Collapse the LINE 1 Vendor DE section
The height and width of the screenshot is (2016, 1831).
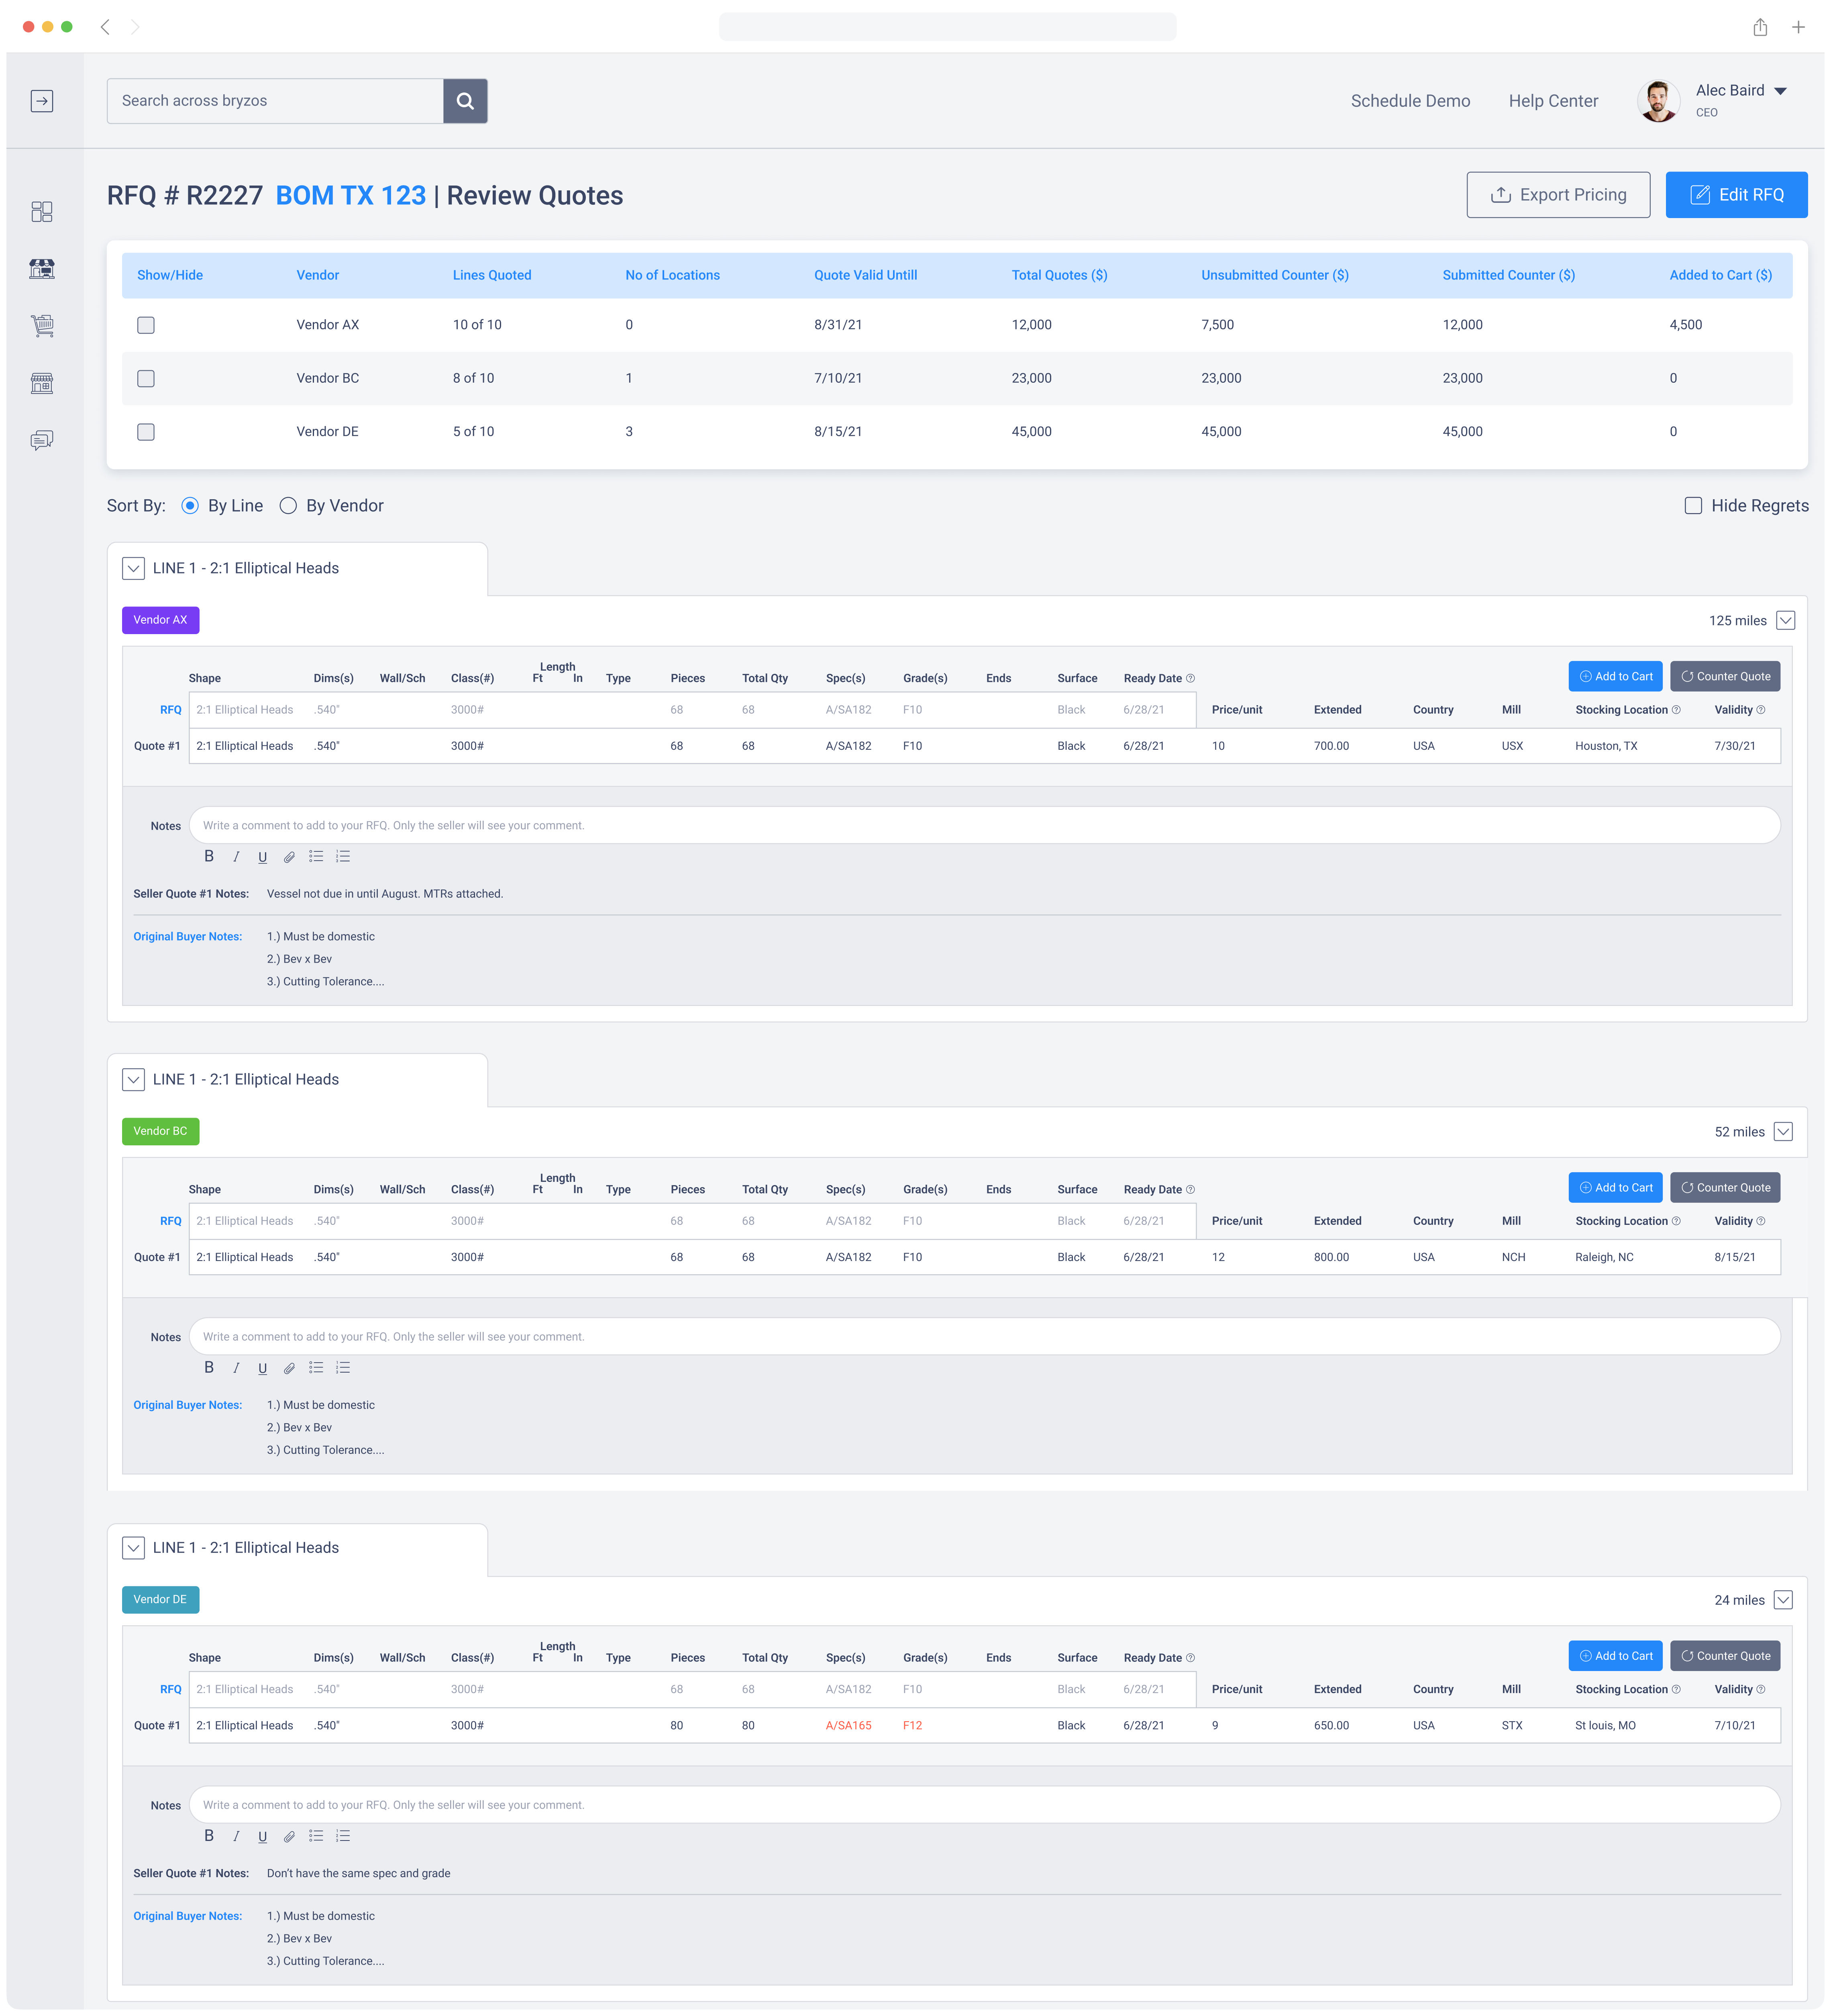pyautogui.click(x=133, y=1548)
